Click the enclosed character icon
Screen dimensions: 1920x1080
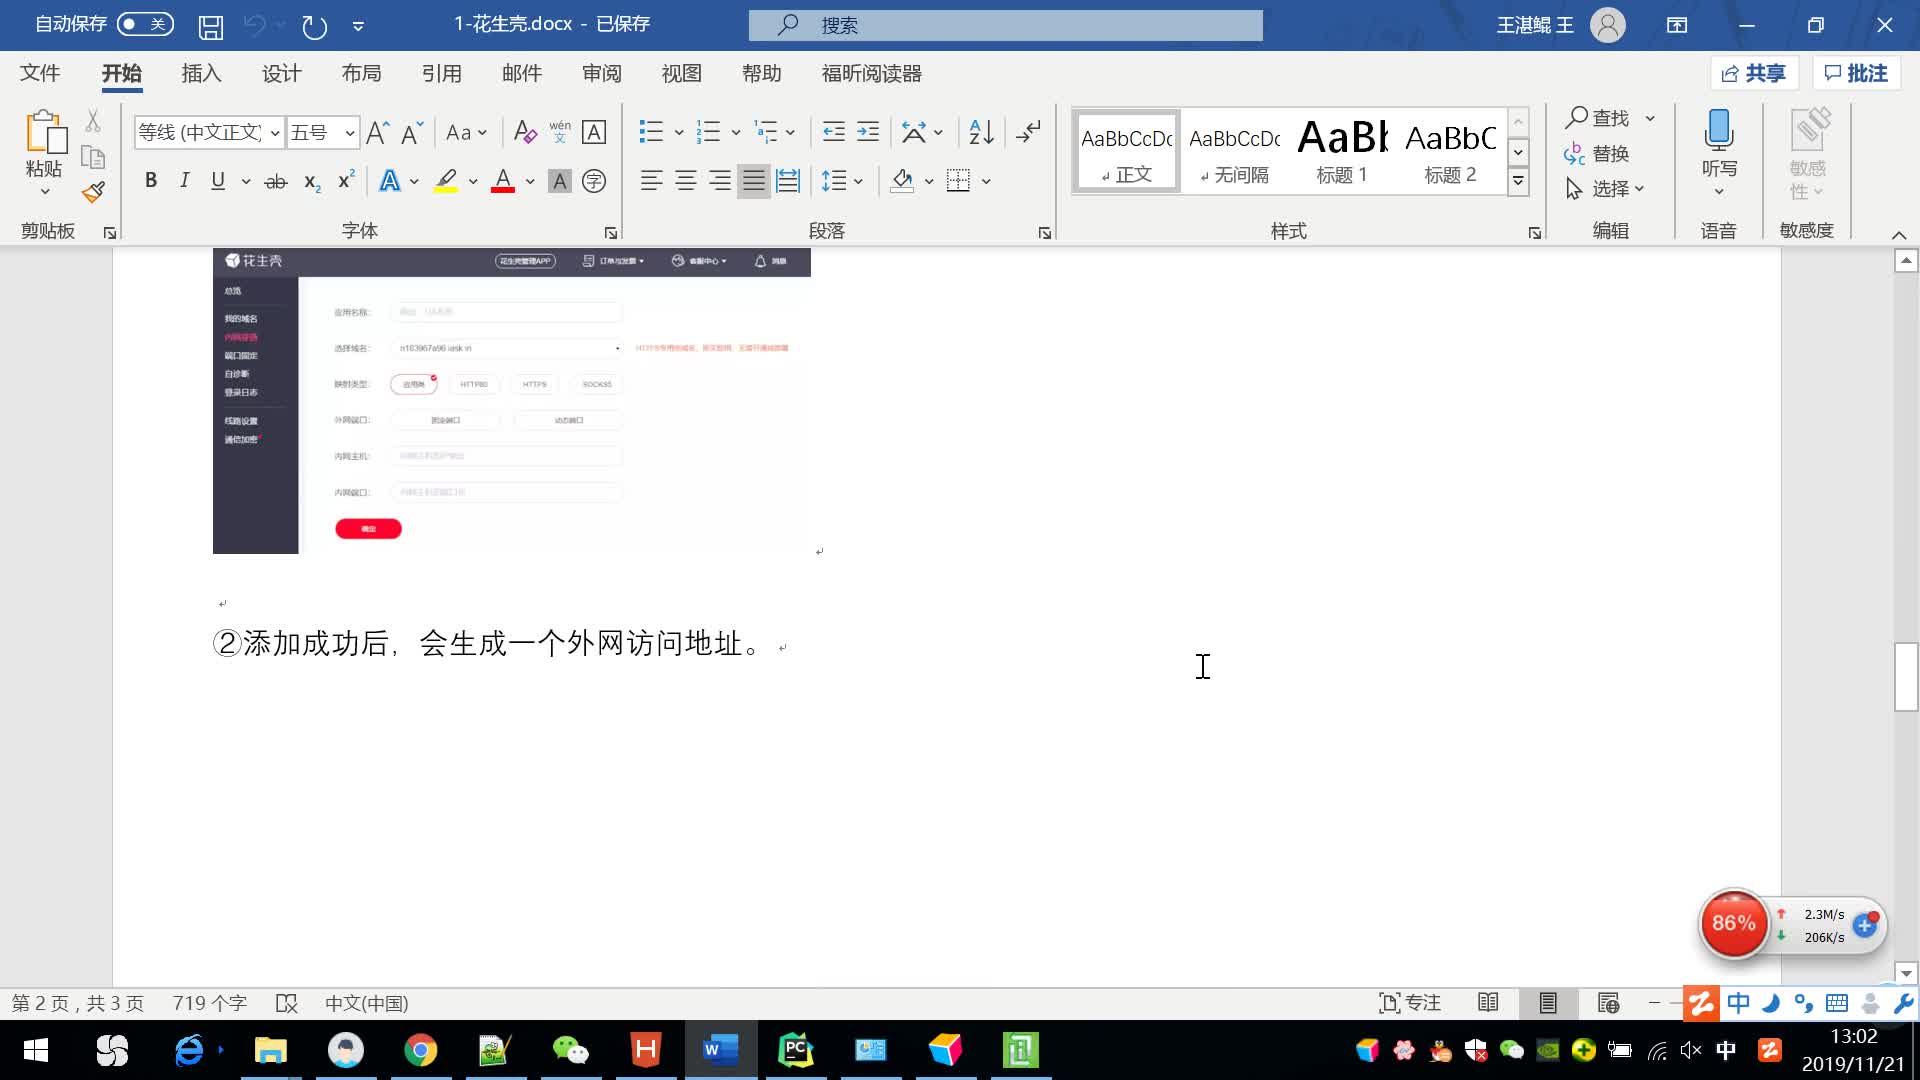[594, 181]
